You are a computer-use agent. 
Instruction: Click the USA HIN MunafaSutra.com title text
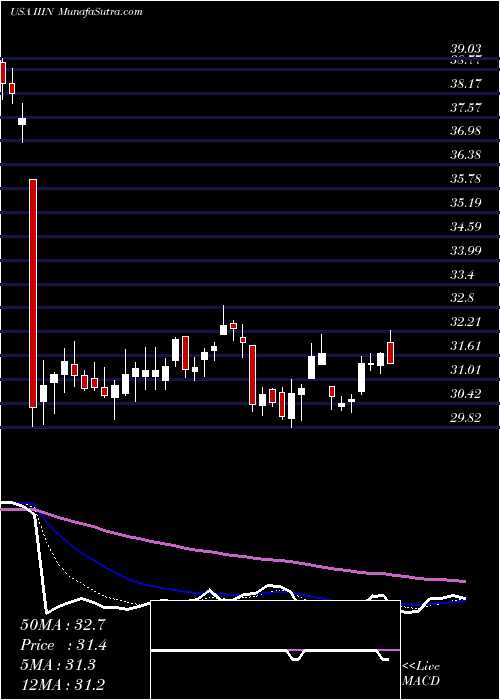pyautogui.click(x=76, y=12)
